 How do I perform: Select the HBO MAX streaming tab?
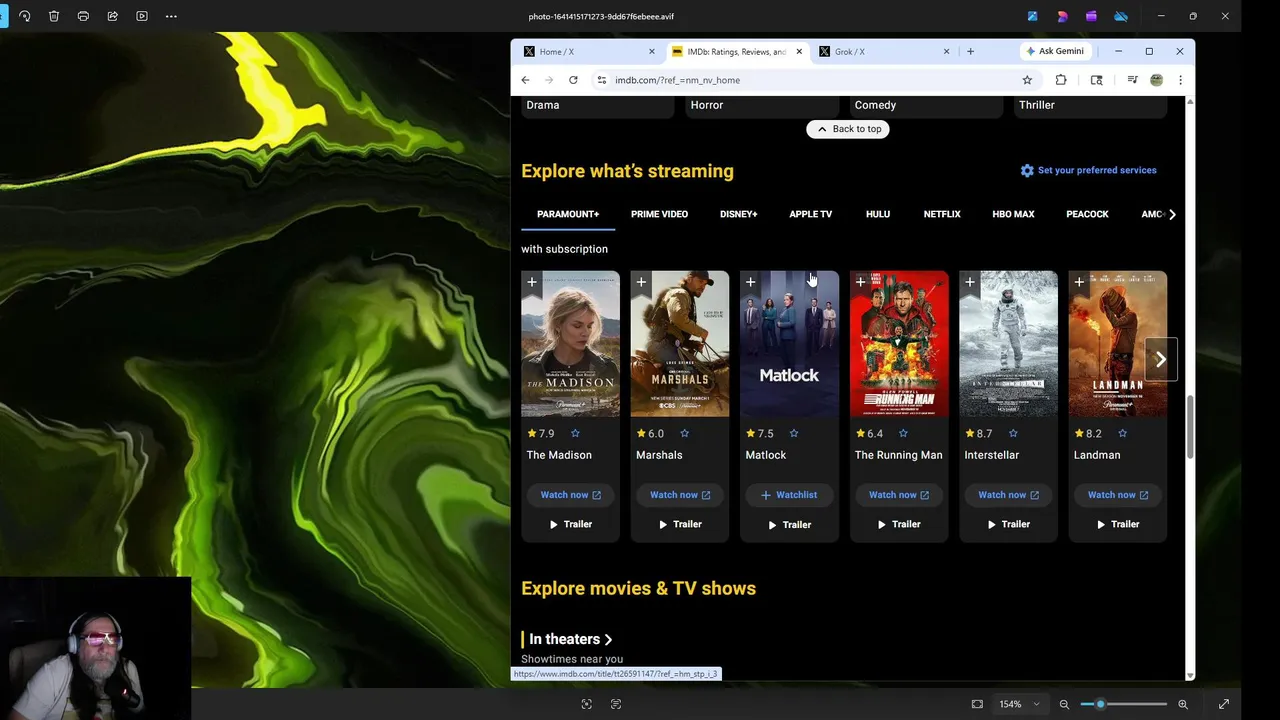[1013, 214]
